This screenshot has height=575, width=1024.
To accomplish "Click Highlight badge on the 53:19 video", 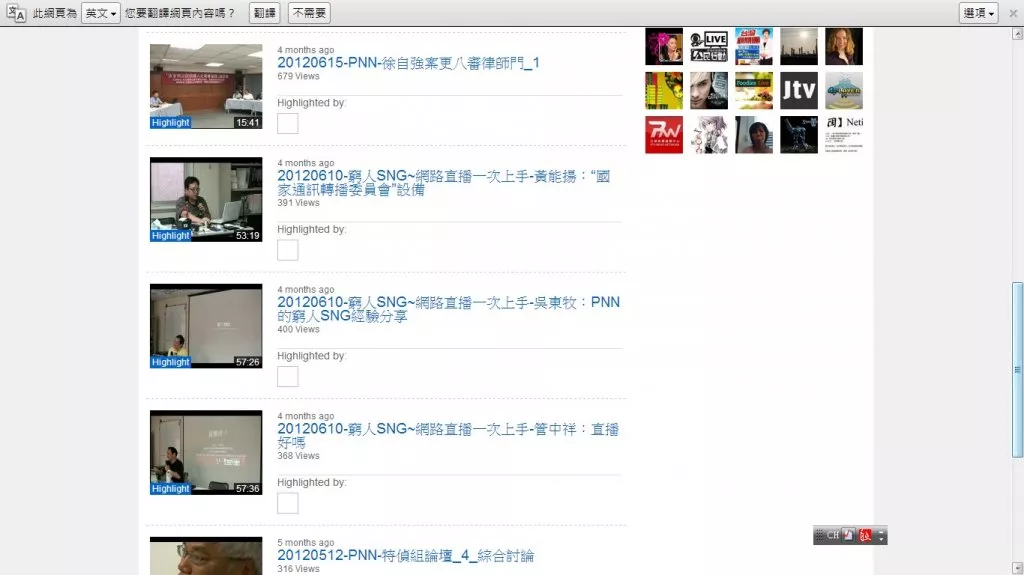I will (170, 235).
